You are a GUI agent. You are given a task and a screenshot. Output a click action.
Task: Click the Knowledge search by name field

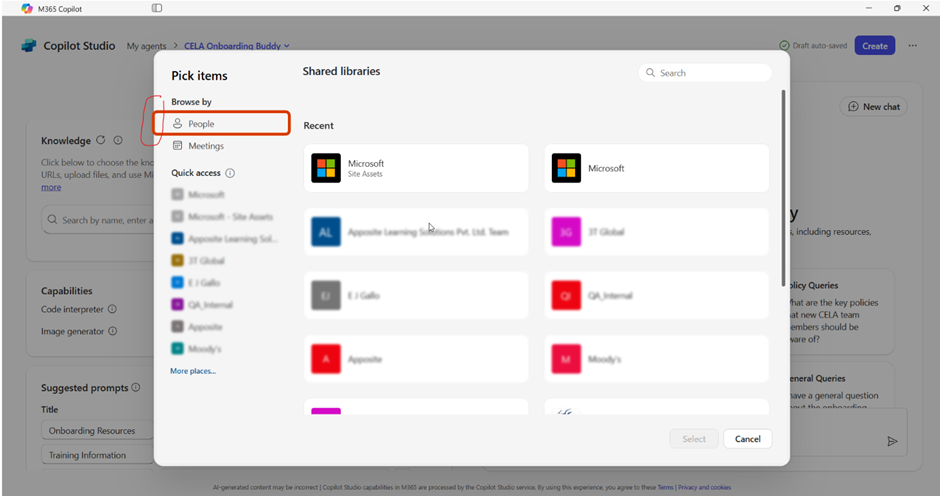coord(99,220)
